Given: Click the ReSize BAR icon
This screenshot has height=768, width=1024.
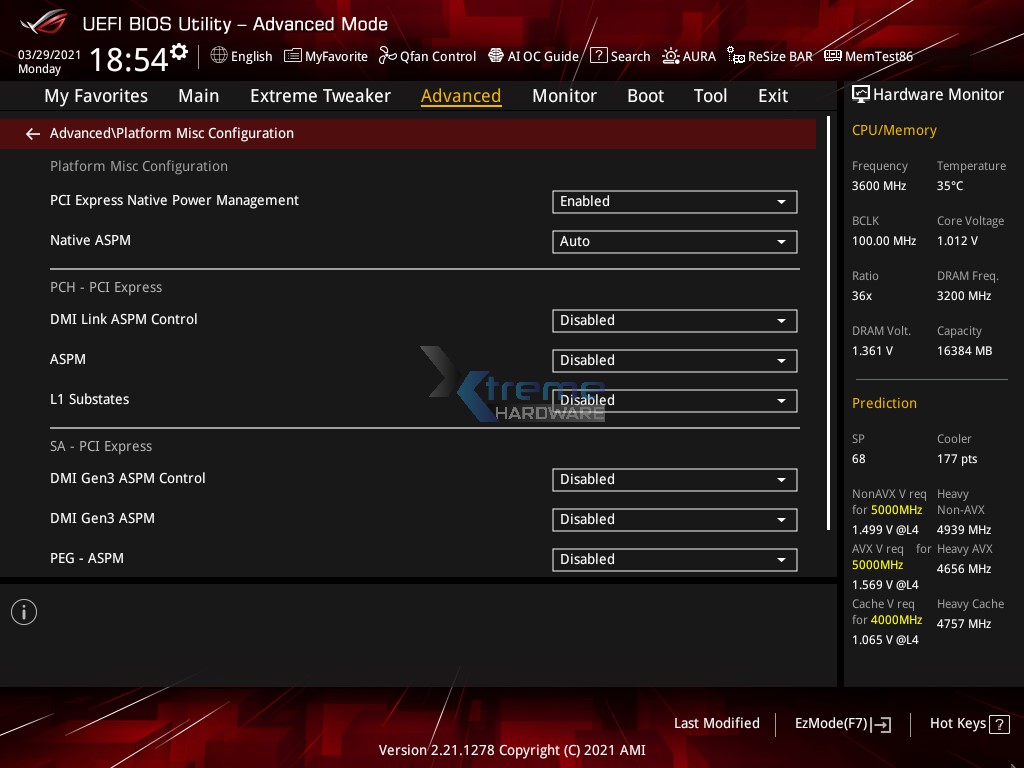Looking at the screenshot, I should (x=770, y=56).
